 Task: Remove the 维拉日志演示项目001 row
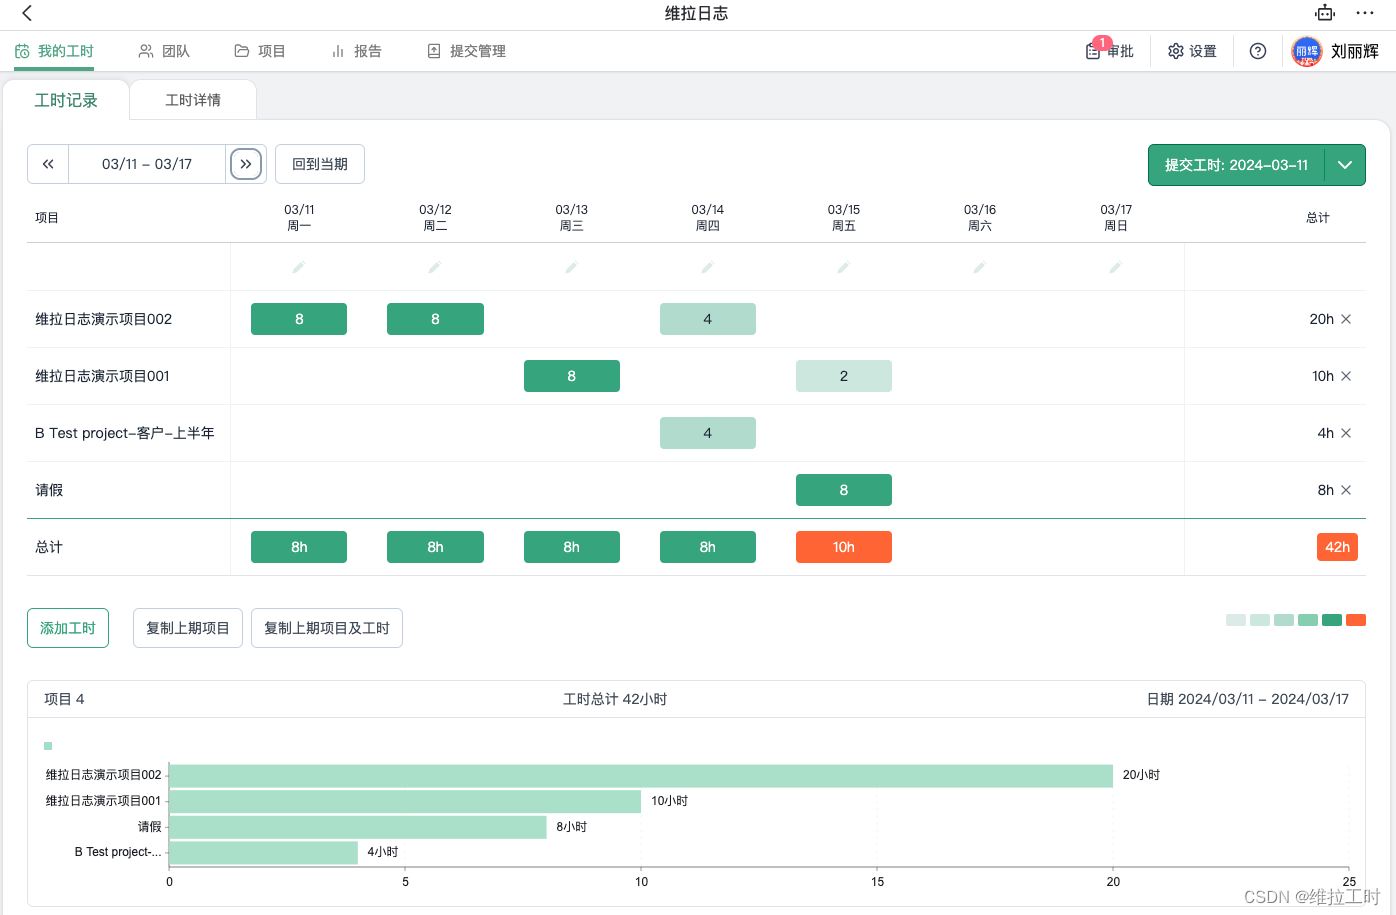click(1346, 376)
